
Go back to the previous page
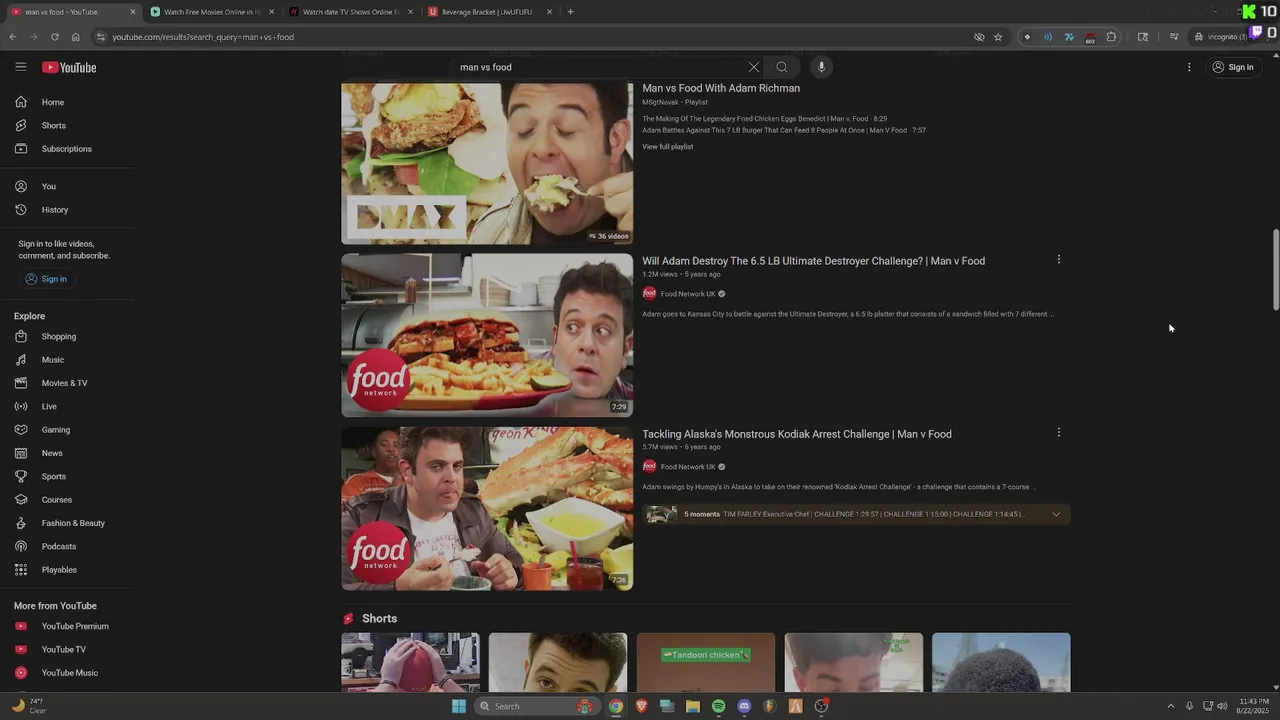tap(12, 37)
